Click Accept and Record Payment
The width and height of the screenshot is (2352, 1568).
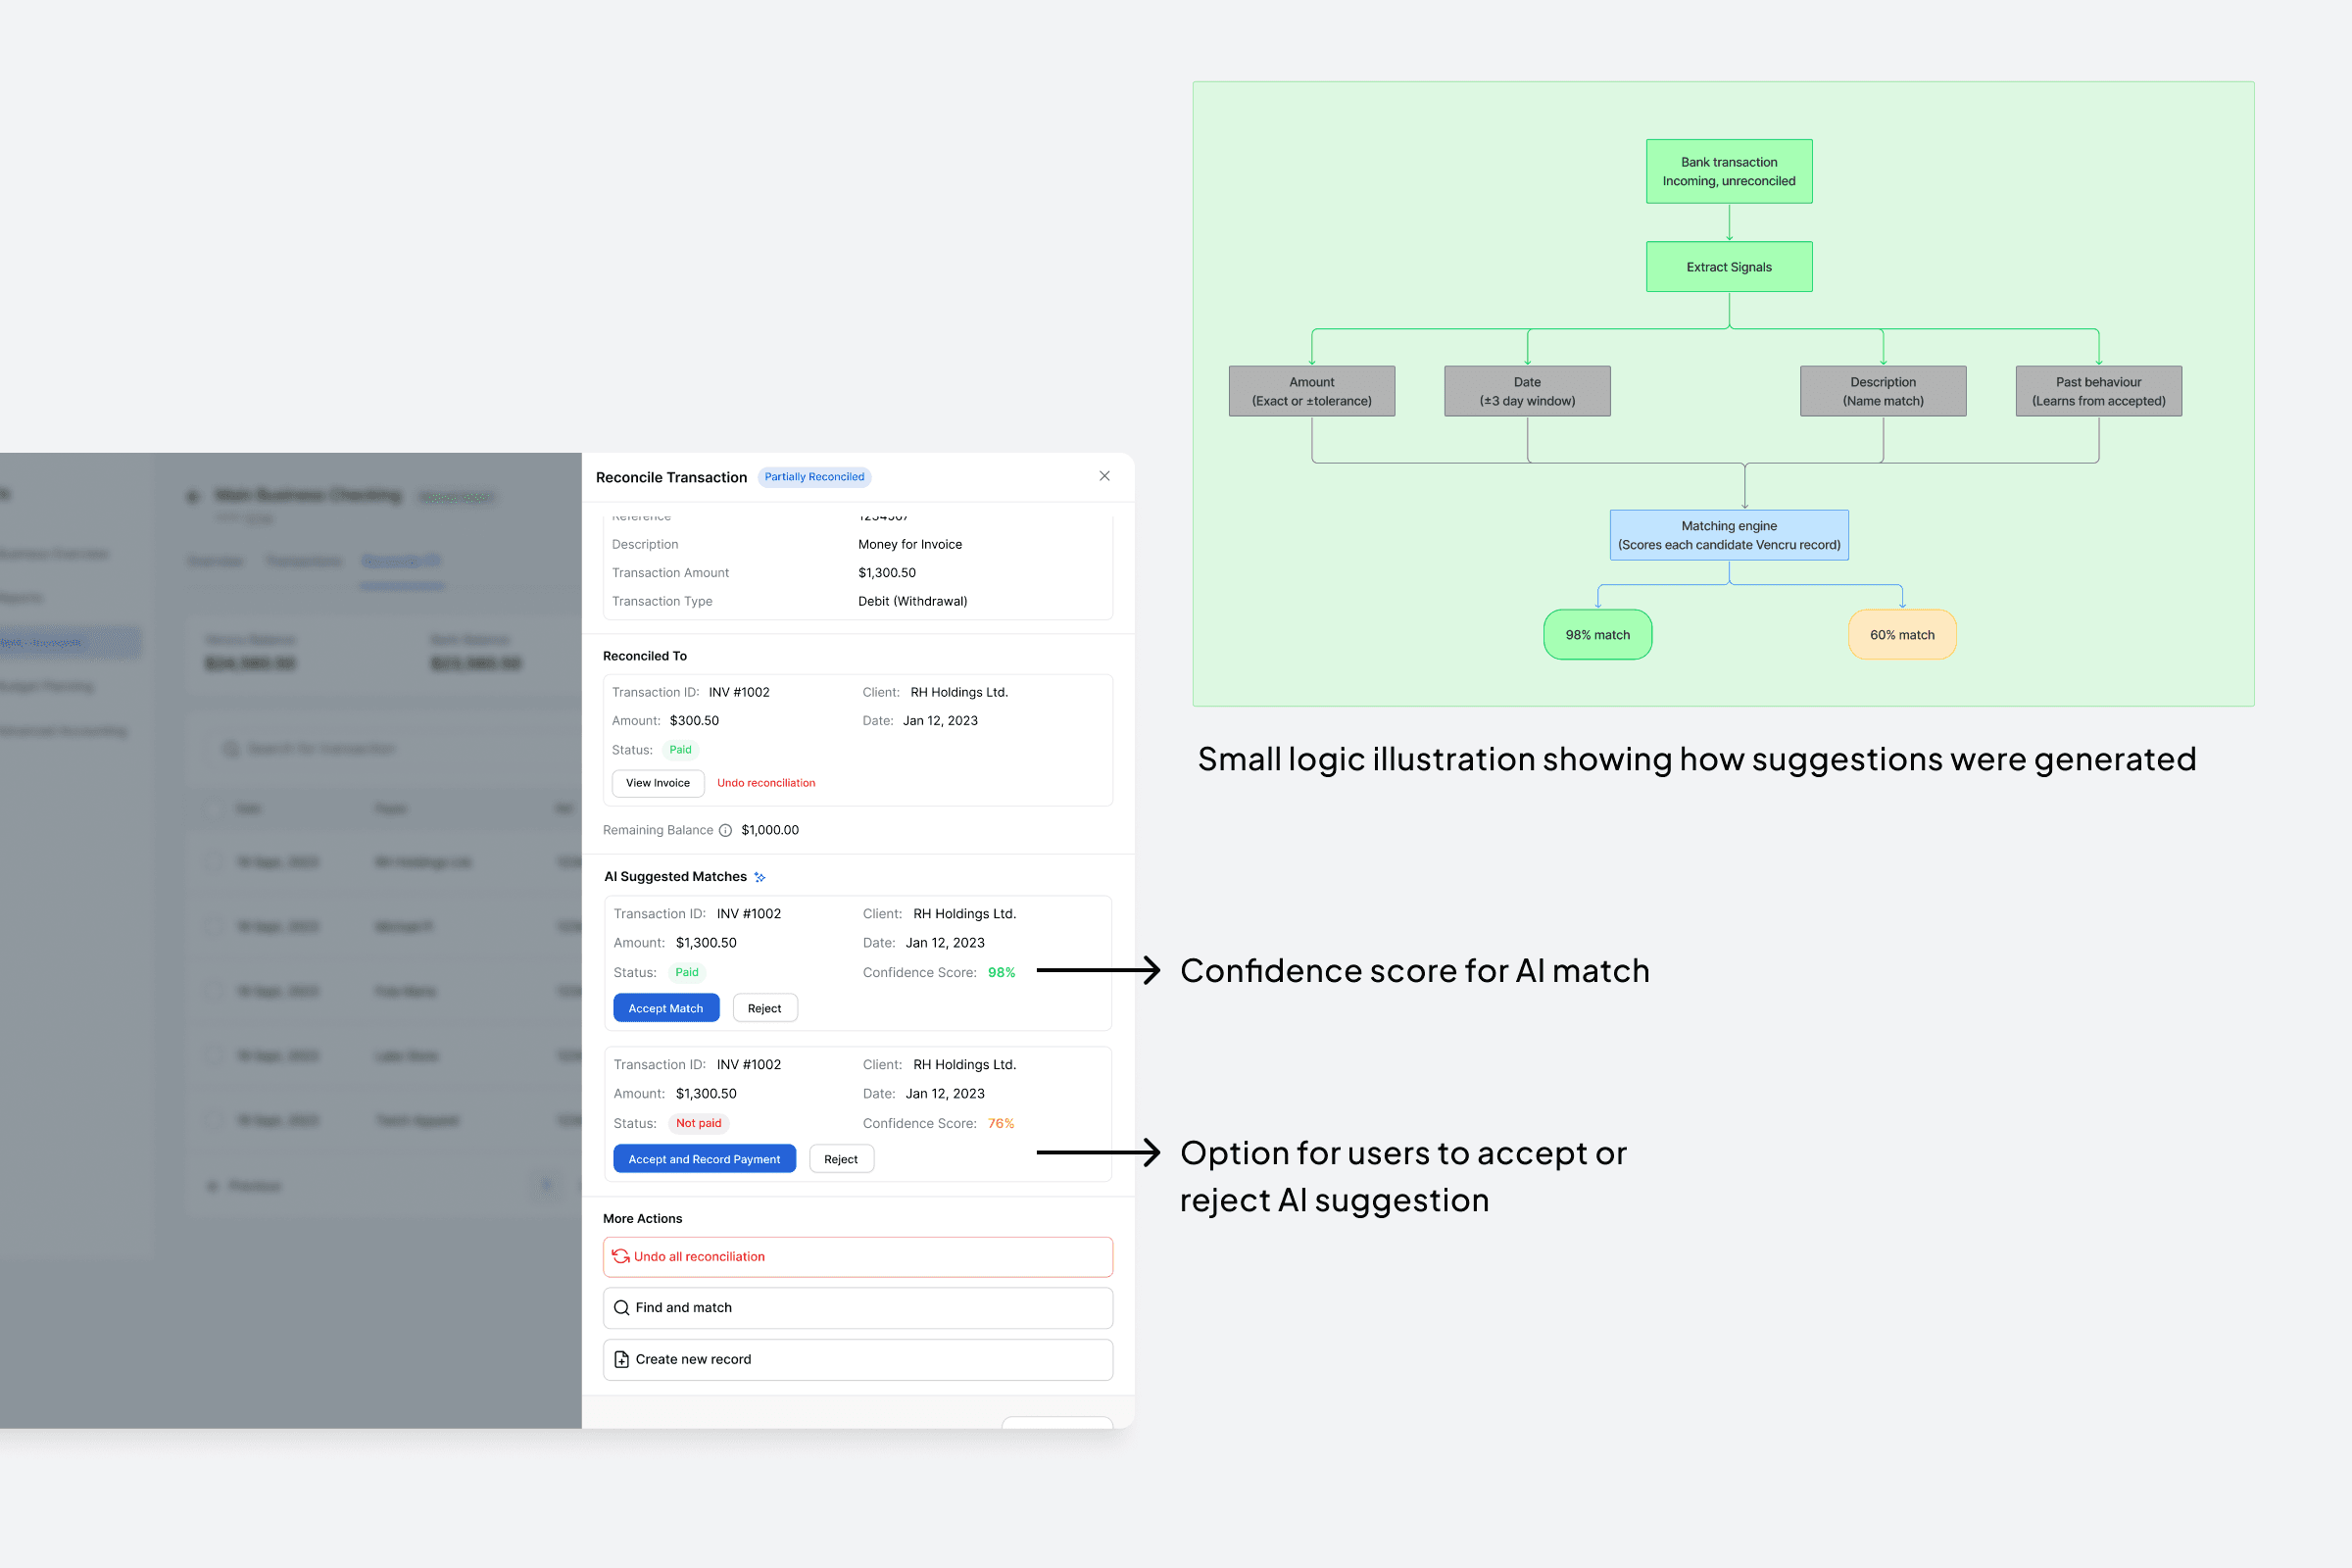[x=704, y=1159]
